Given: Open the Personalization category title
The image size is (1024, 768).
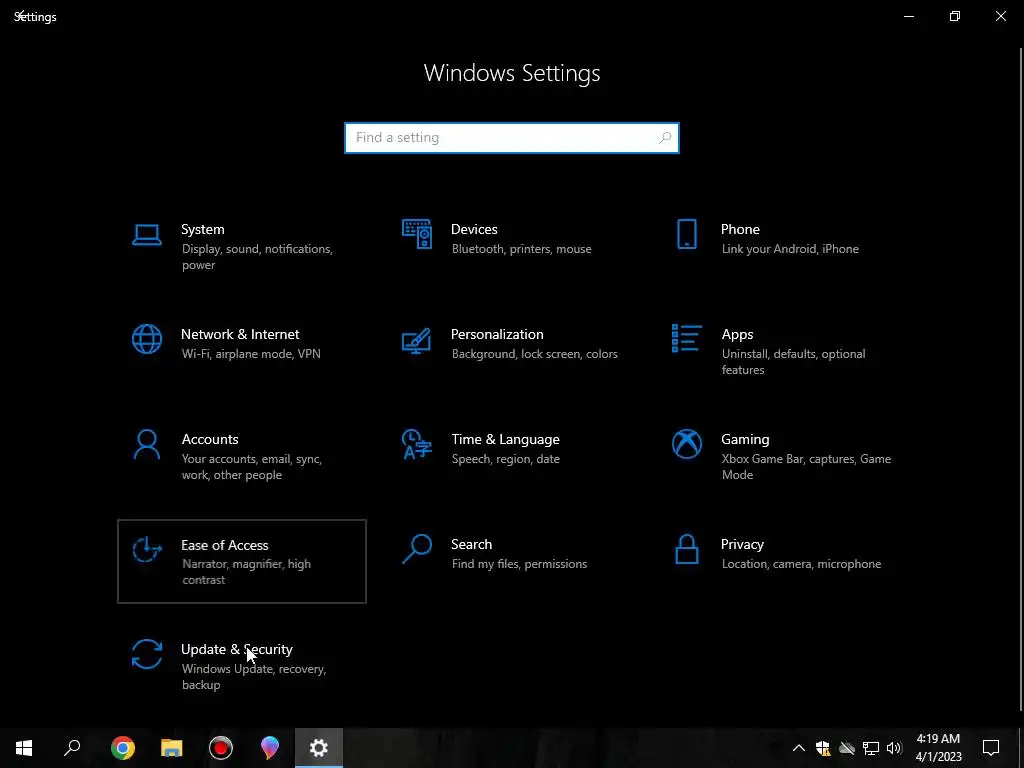Looking at the screenshot, I should (497, 334).
